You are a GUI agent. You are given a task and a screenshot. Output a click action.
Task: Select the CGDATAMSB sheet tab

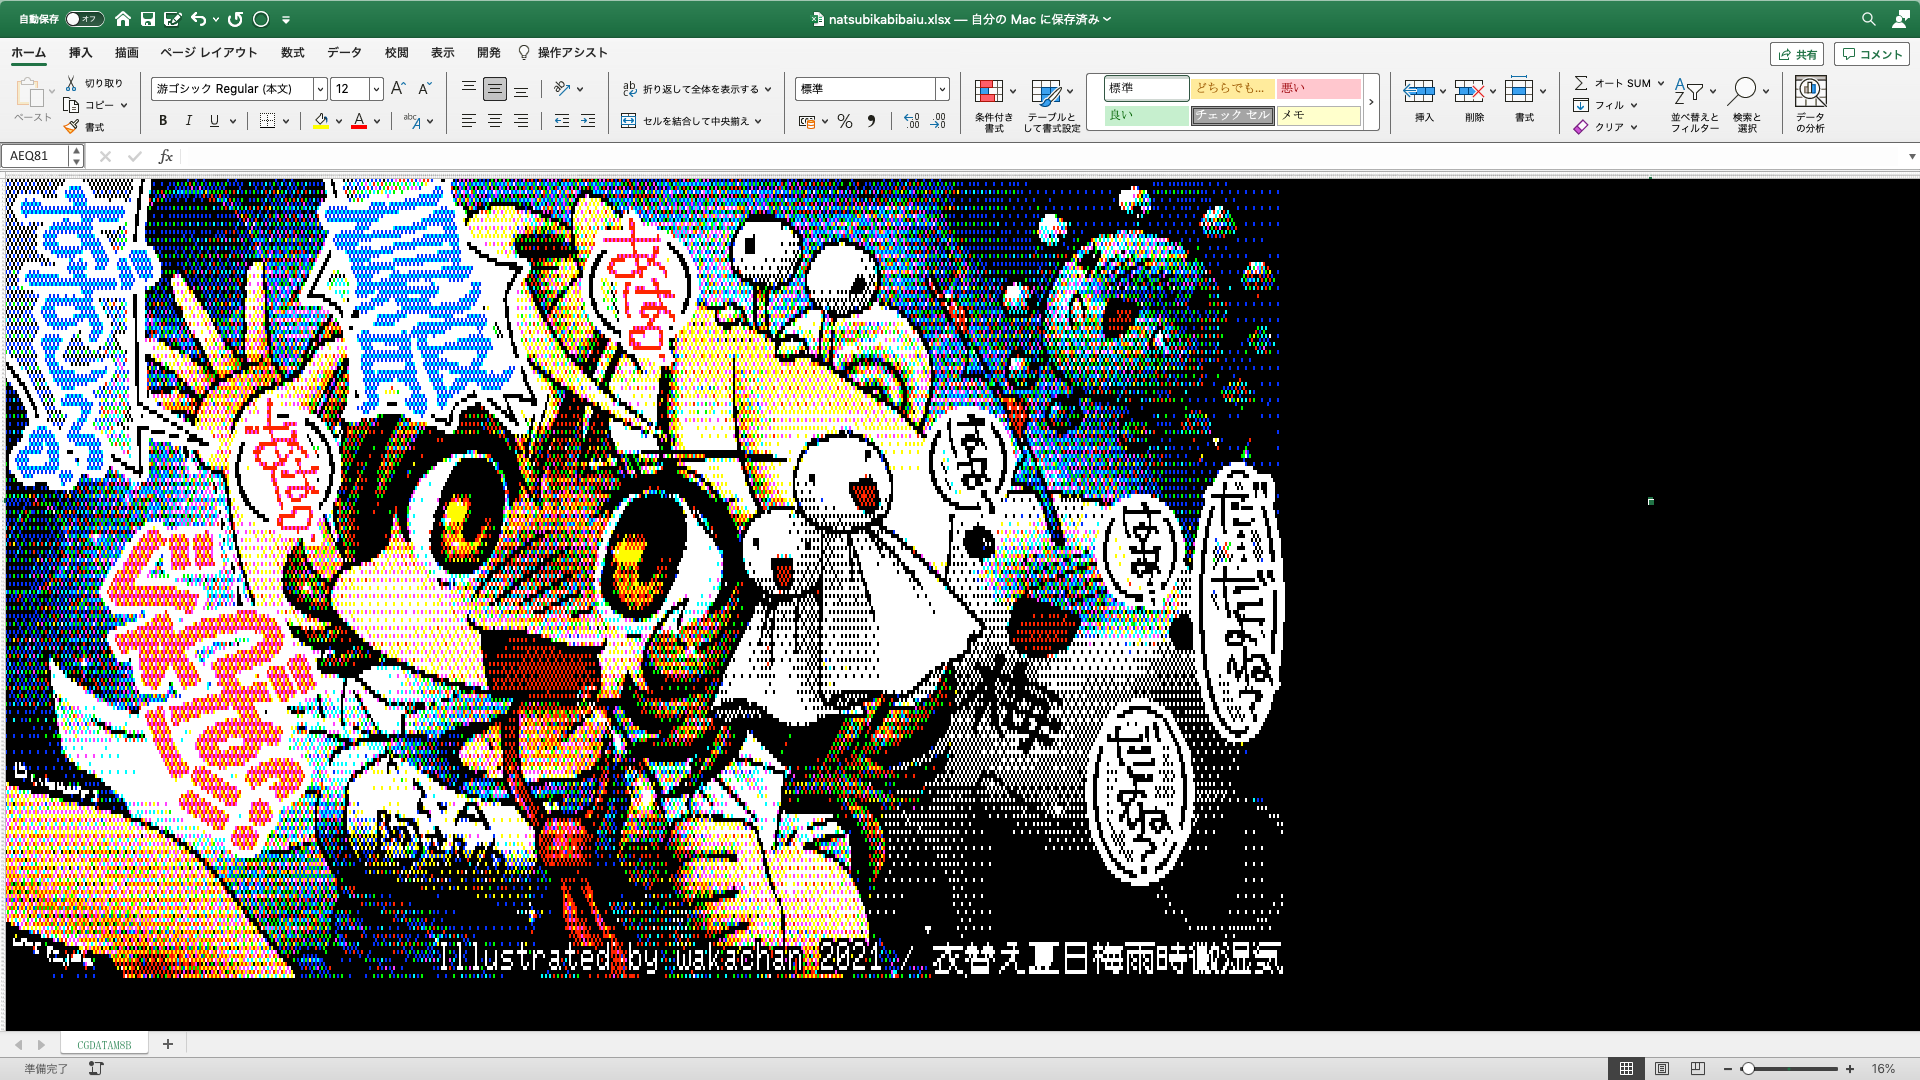(104, 1044)
